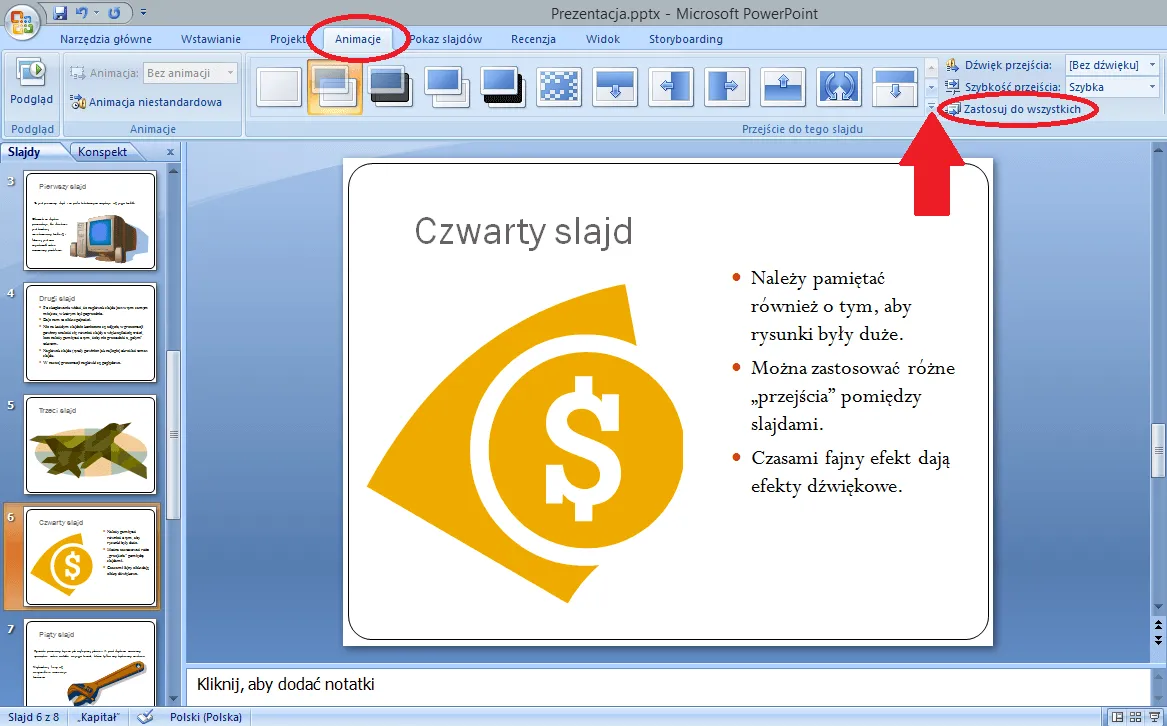
Task: Select the wipe up transition
Action: click(x=783, y=87)
